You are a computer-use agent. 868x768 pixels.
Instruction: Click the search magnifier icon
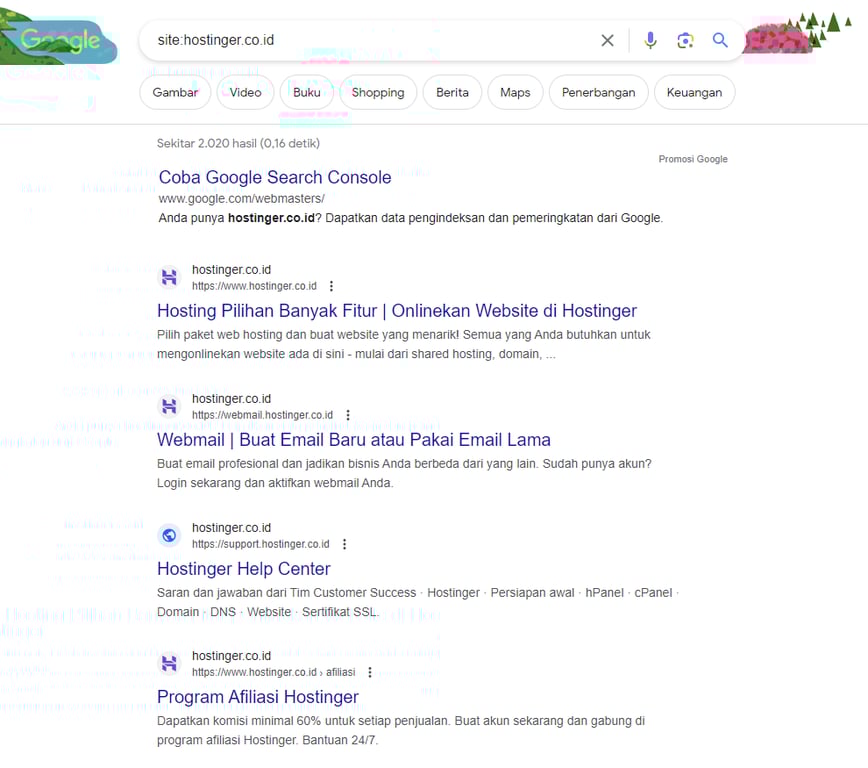(x=720, y=41)
